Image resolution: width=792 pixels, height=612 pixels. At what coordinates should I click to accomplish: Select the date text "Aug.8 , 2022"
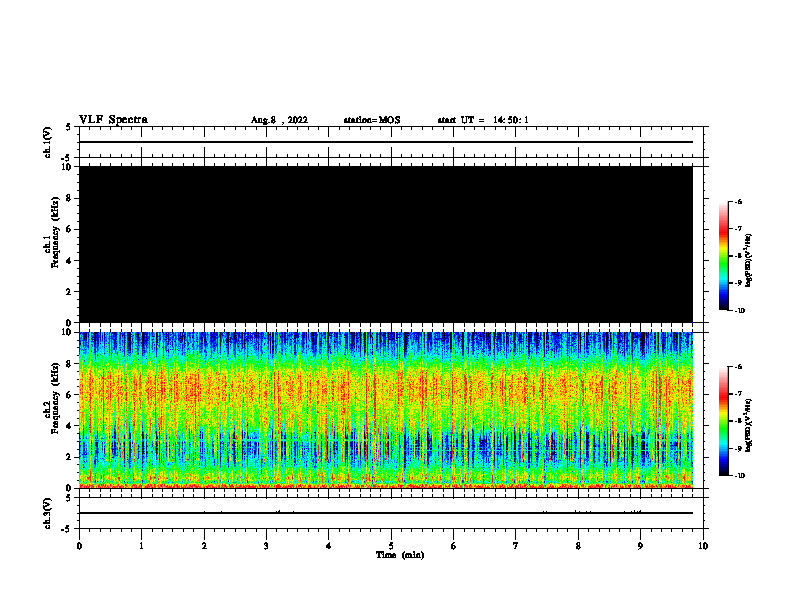pyautogui.click(x=279, y=120)
